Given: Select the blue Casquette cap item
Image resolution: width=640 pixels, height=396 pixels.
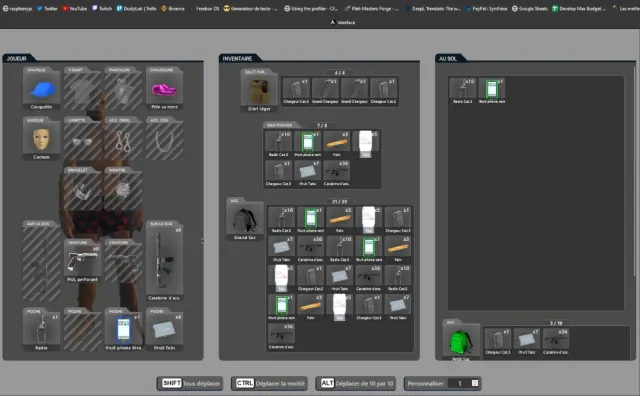Looking at the screenshot, I should point(41,89).
